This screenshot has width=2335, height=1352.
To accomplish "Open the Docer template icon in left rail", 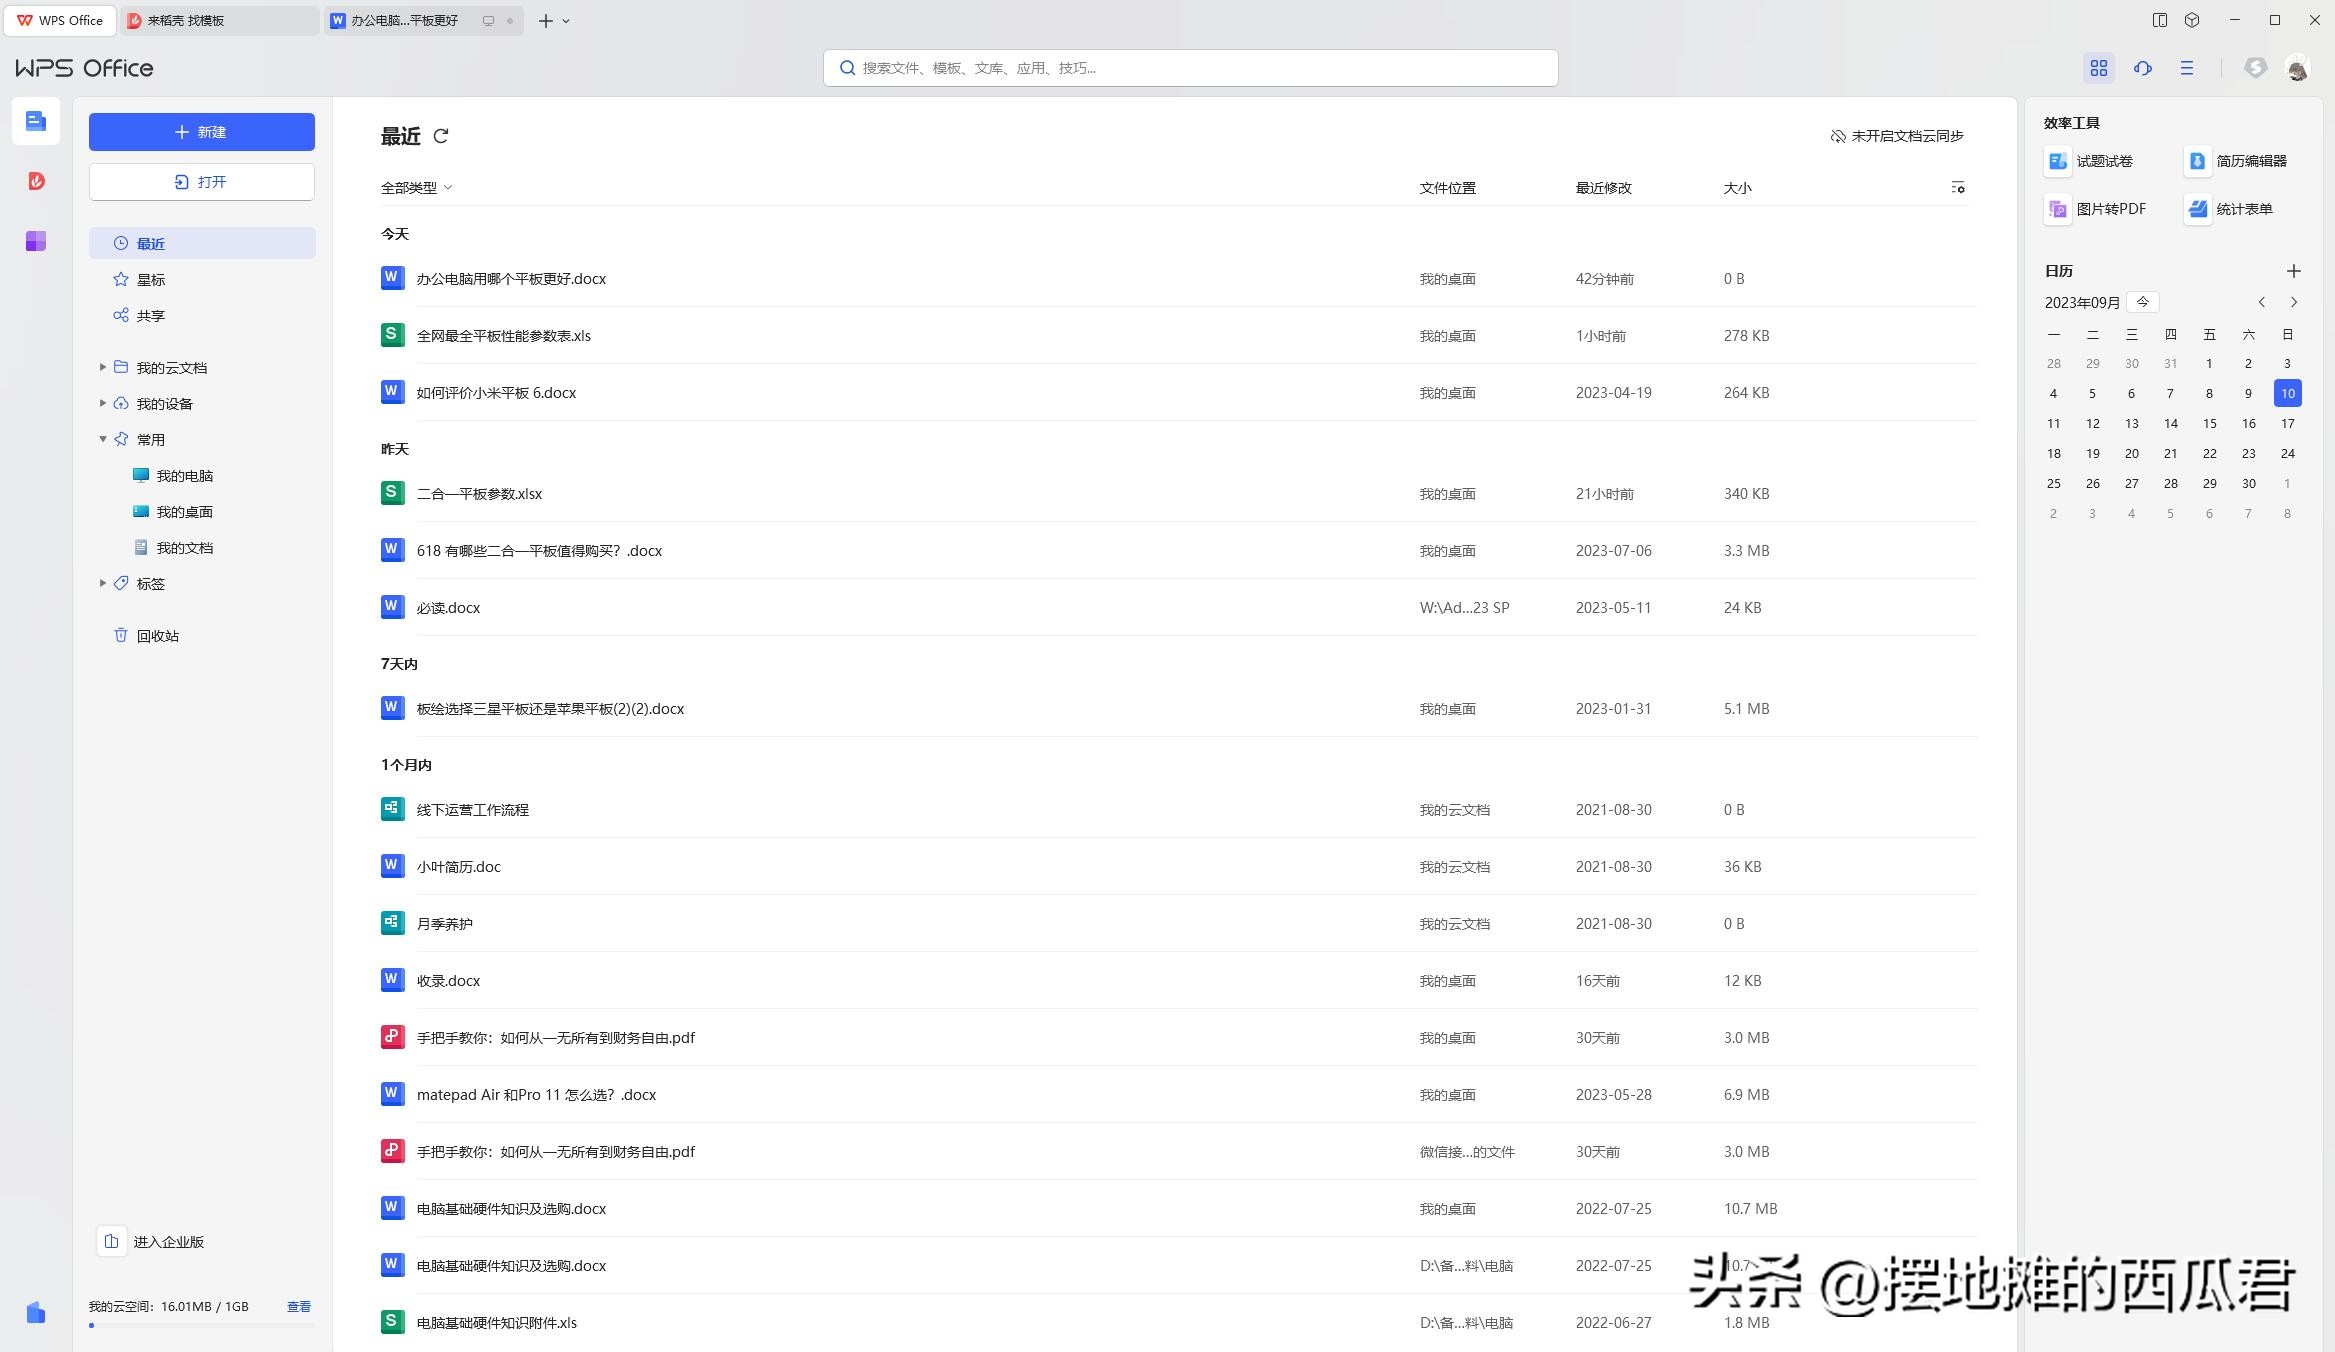I will [36, 181].
